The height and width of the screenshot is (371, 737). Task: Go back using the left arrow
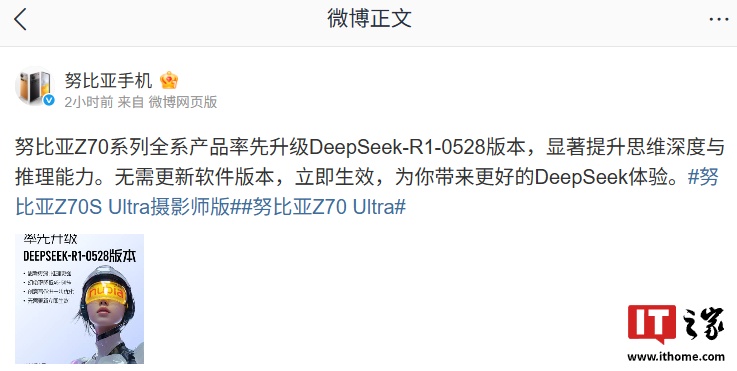click(20, 20)
